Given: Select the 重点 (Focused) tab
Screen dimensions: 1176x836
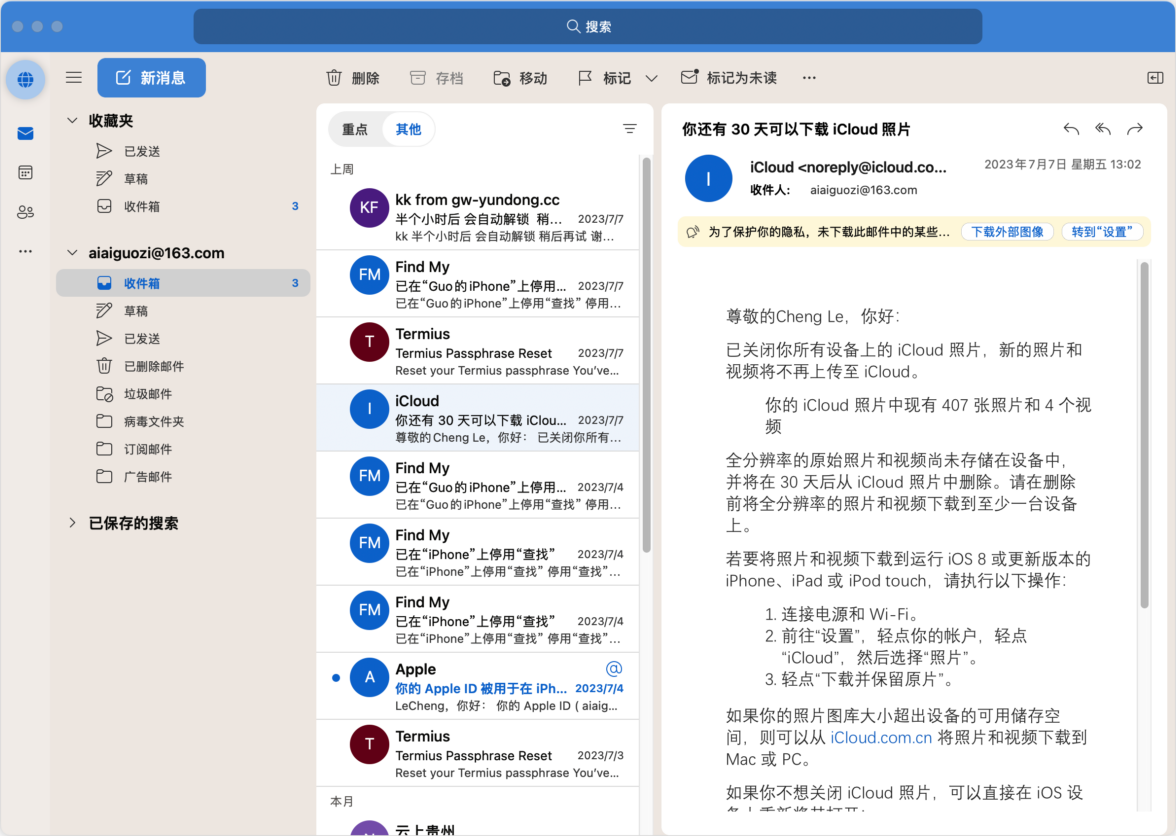Looking at the screenshot, I should (356, 129).
